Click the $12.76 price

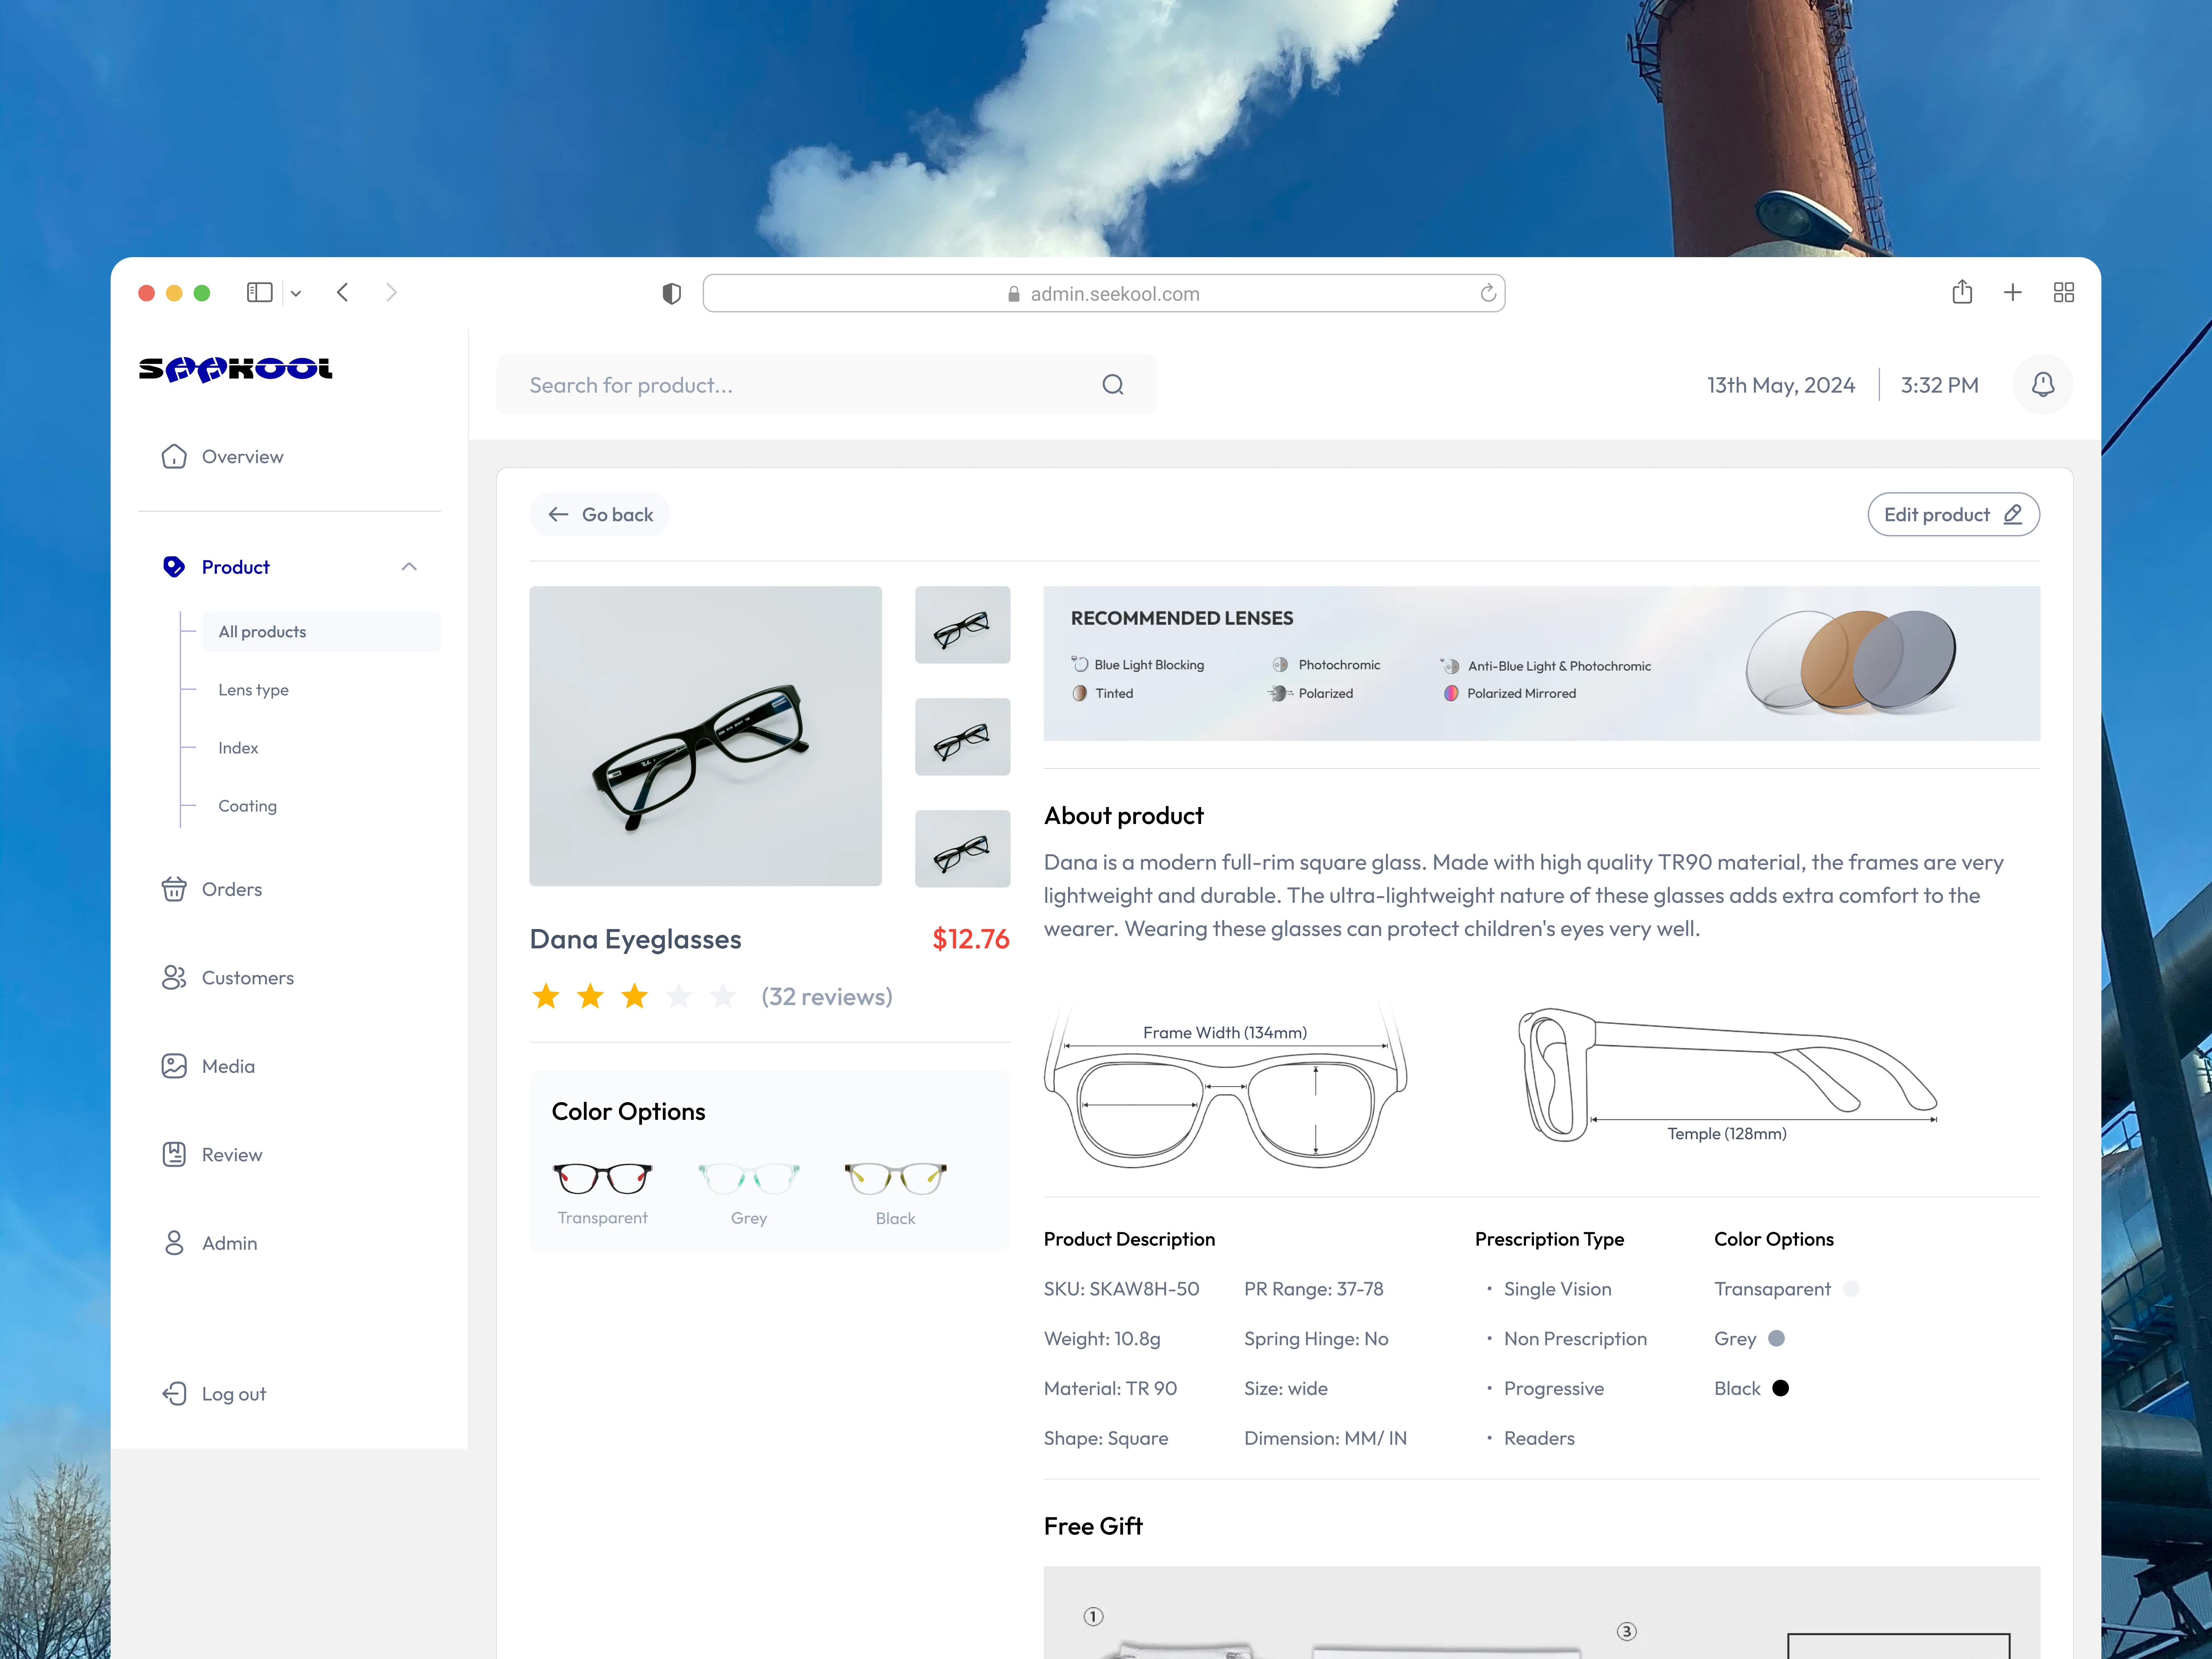971,939
